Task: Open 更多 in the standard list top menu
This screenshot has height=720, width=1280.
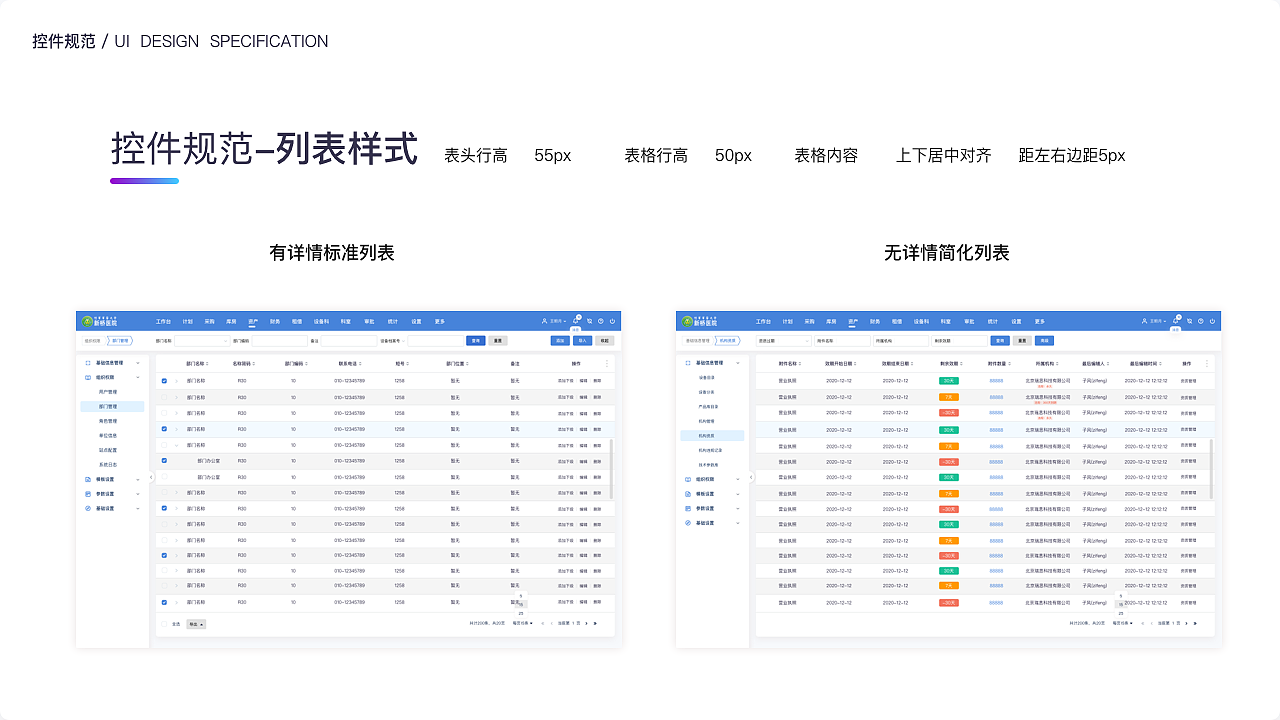Action: point(440,321)
